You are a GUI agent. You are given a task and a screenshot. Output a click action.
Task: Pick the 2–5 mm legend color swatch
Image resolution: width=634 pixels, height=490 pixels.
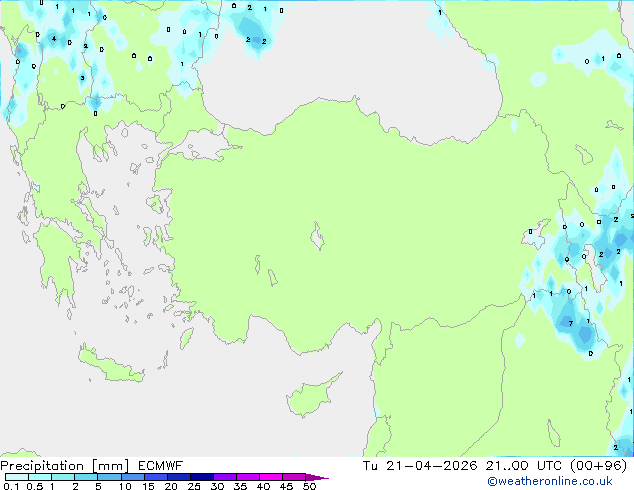pos(86,477)
